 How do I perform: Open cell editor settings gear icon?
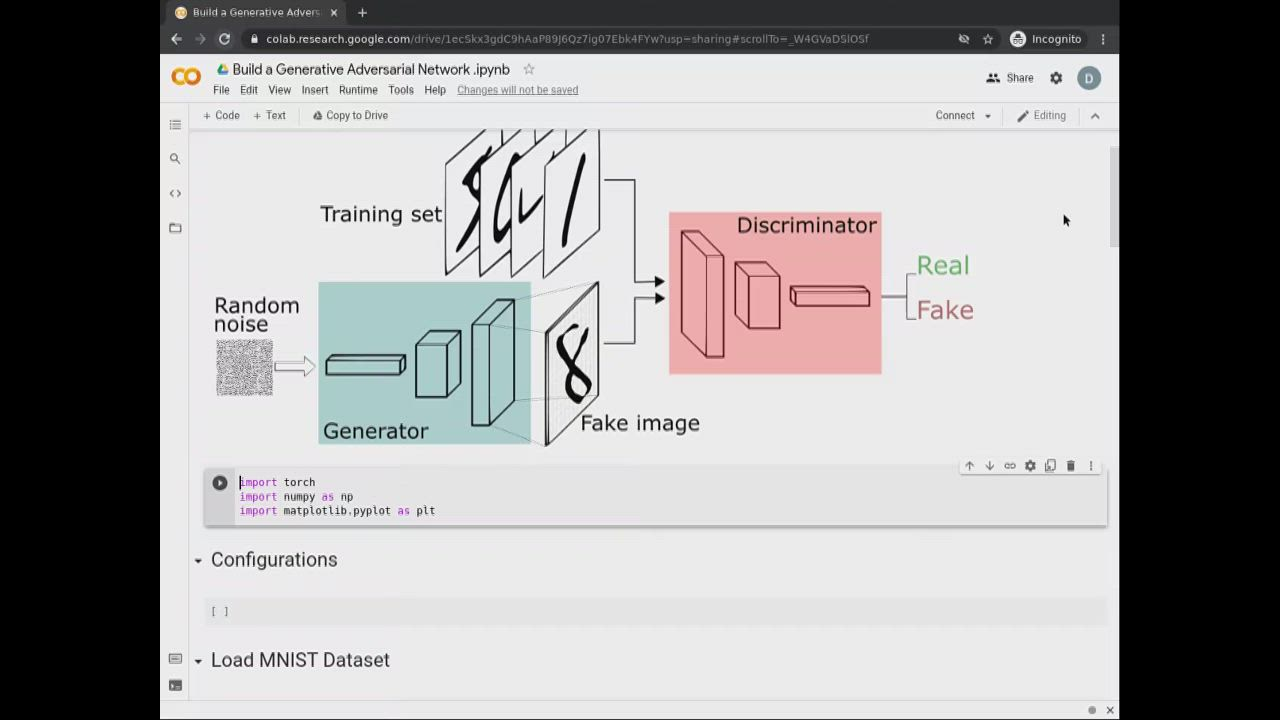1030,466
